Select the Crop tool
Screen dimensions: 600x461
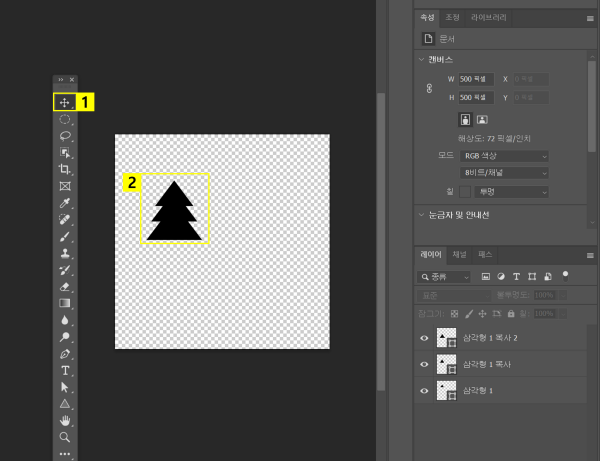tap(65, 169)
